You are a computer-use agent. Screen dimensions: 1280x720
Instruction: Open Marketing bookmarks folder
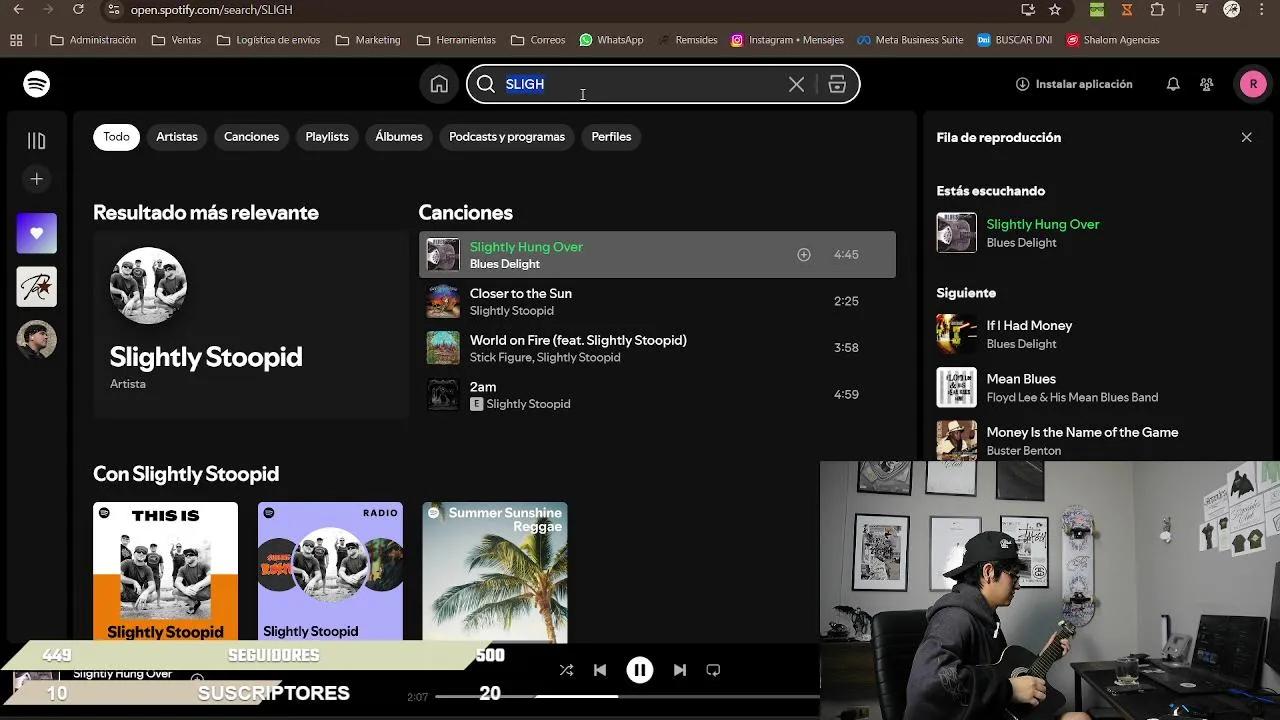pyautogui.click(x=368, y=40)
